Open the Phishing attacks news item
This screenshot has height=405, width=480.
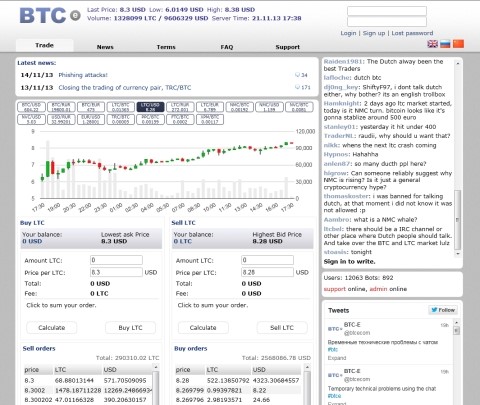point(83,75)
